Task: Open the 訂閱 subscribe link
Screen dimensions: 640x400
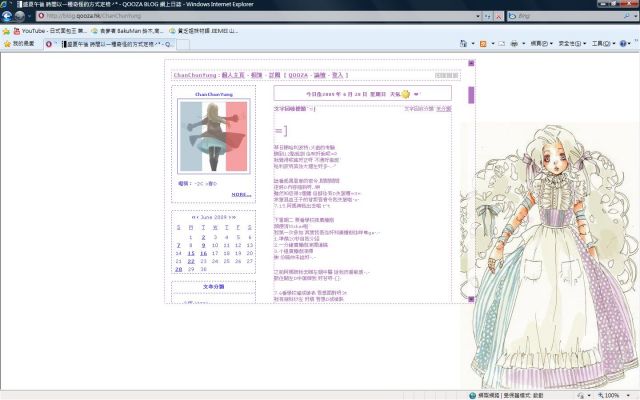Action: coord(275,76)
